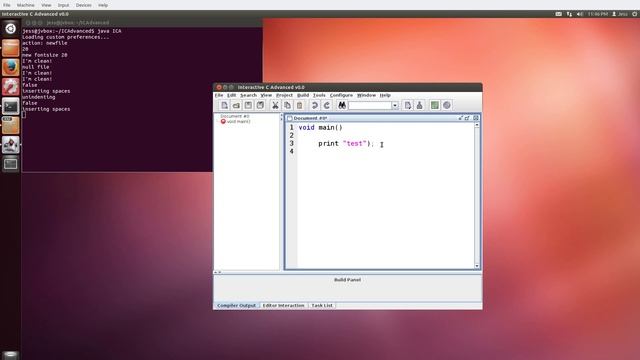
Task: Click the binoculars Find icon
Action: (342, 105)
